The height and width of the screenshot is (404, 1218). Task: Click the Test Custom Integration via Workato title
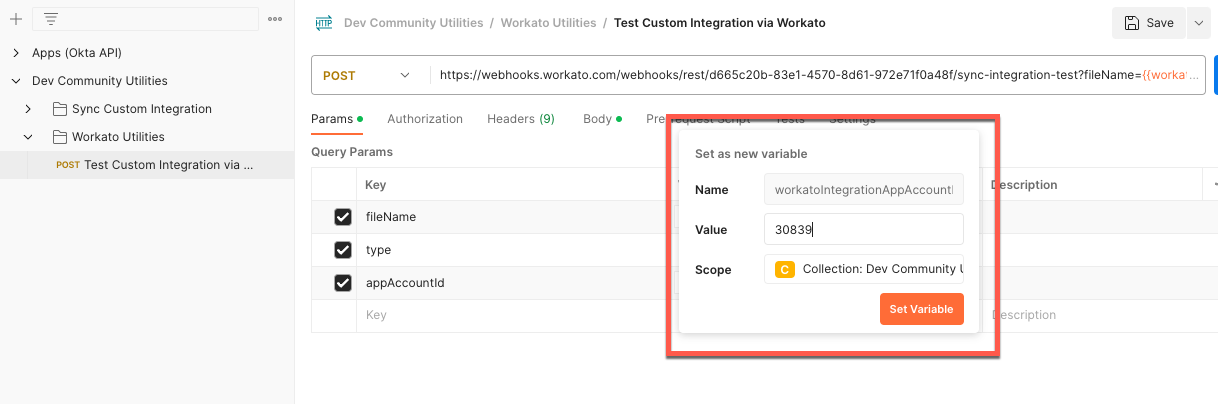[x=720, y=22]
